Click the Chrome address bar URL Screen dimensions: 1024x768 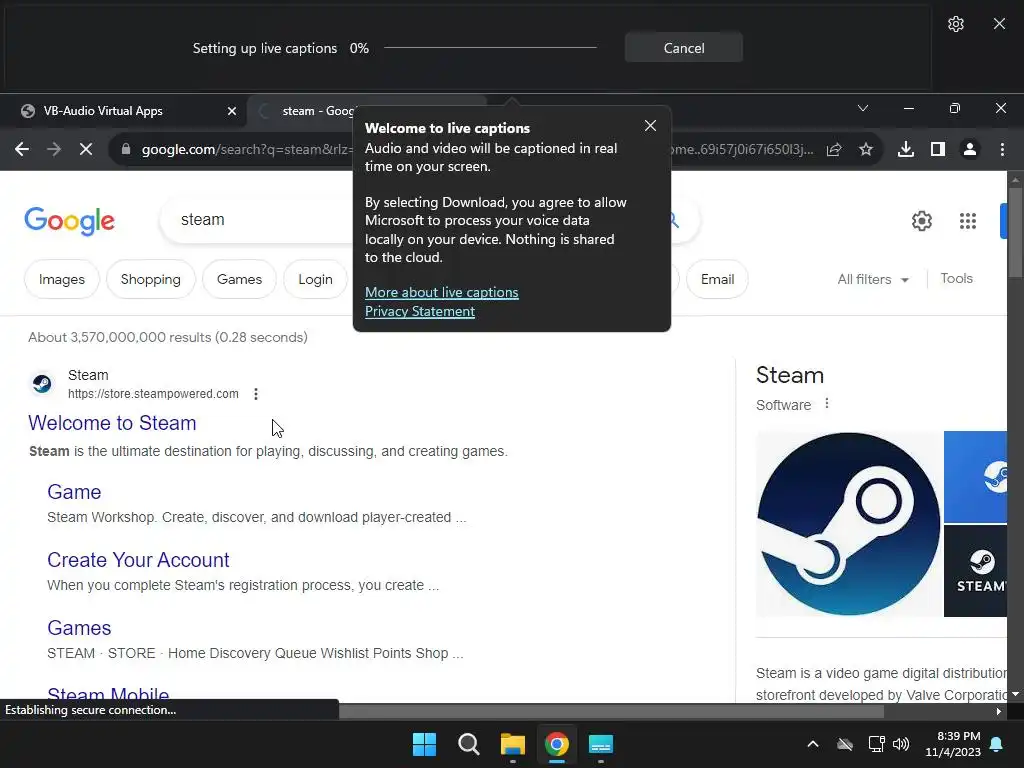coord(247,149)
